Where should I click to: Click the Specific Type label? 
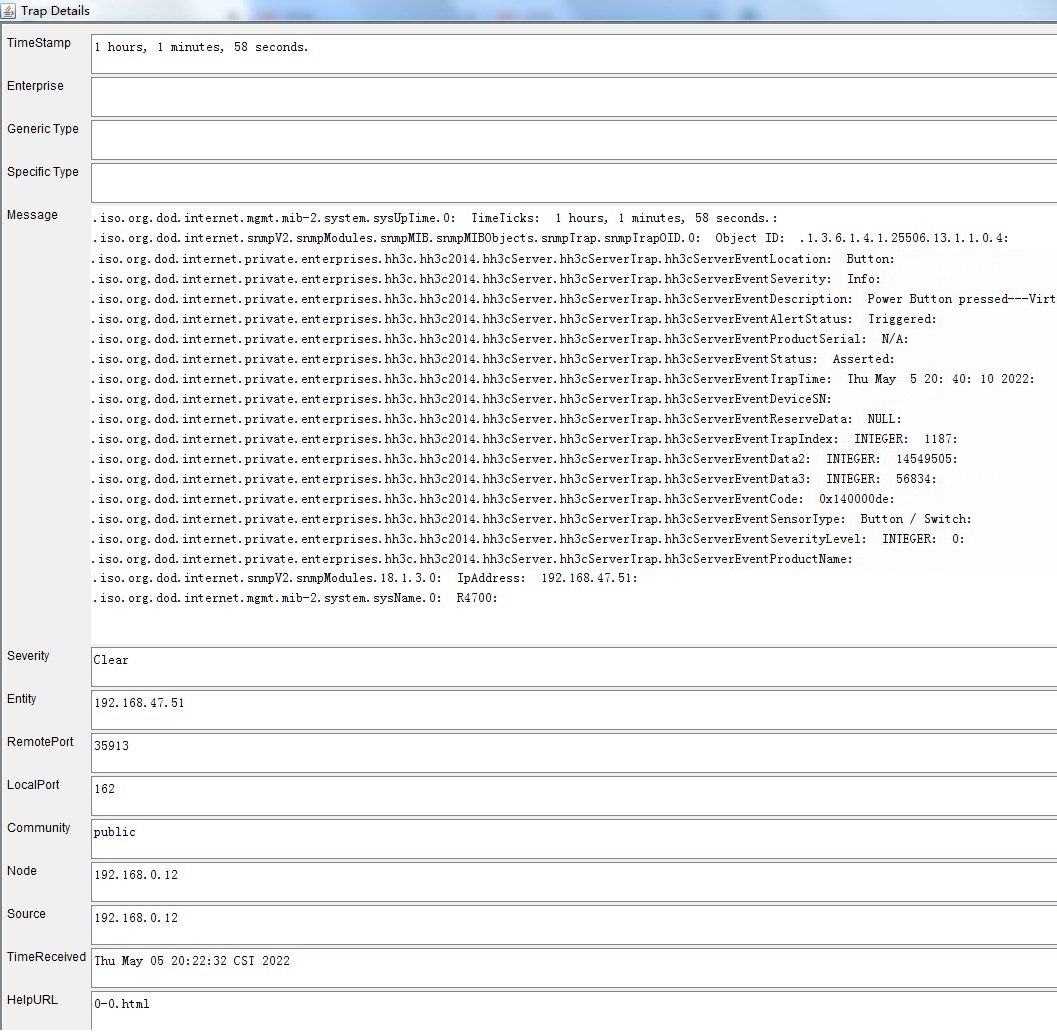coord(42,172)
